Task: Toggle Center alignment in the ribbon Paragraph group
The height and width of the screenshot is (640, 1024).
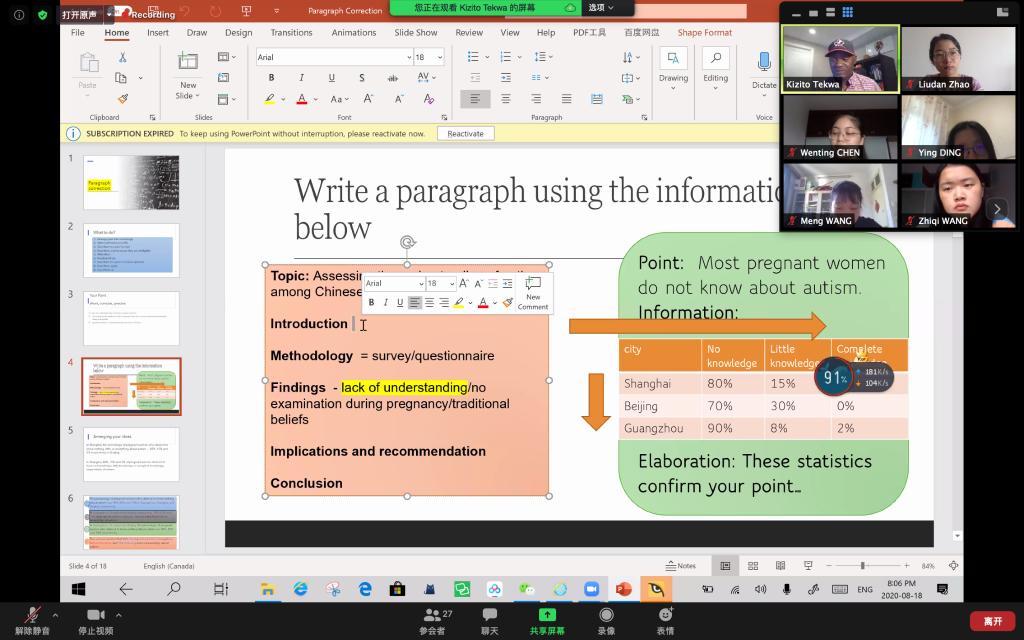Action: (505, 99)
